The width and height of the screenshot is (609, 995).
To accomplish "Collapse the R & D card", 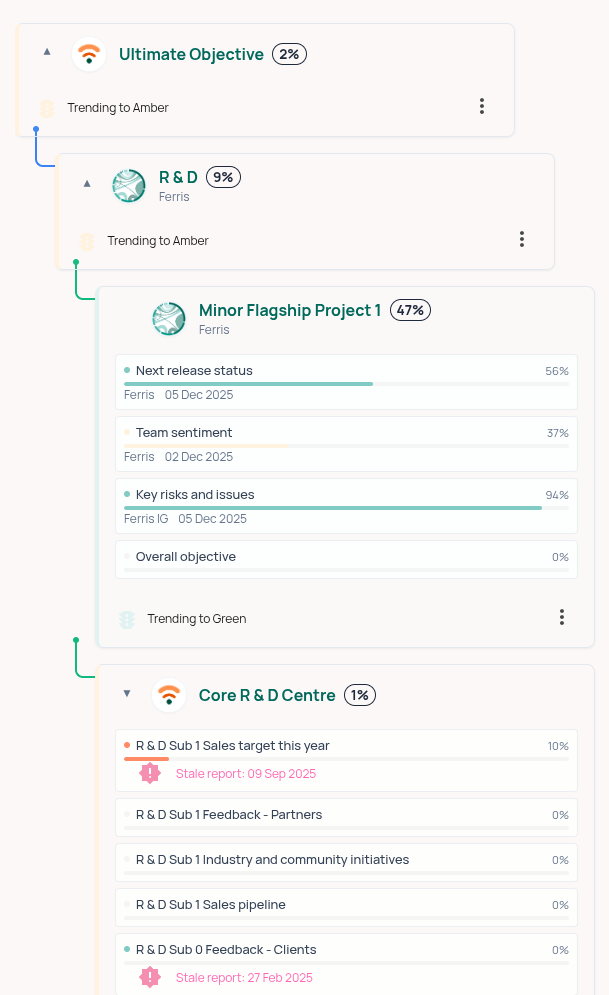I will point(86,183).
